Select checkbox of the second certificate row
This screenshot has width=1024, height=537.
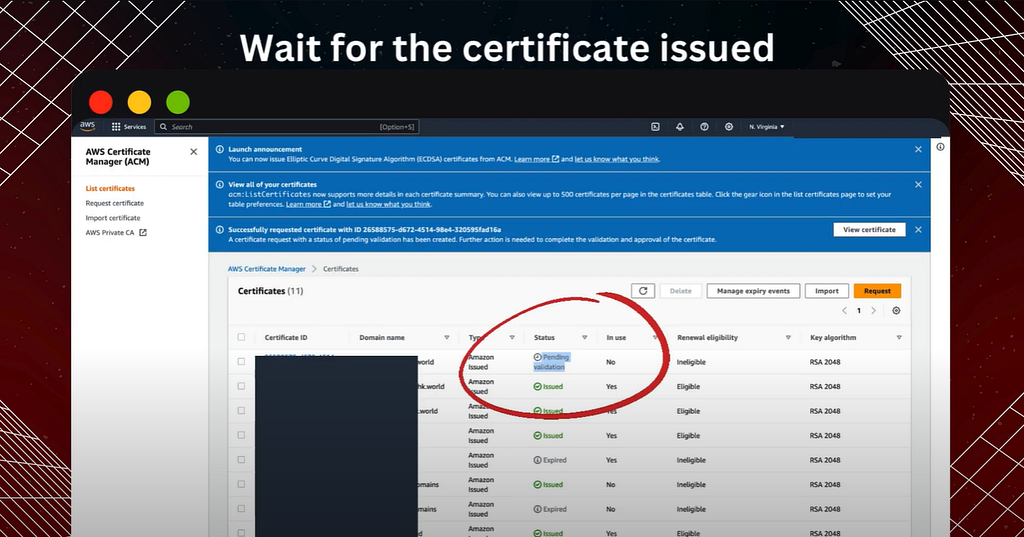pos(241,386)
